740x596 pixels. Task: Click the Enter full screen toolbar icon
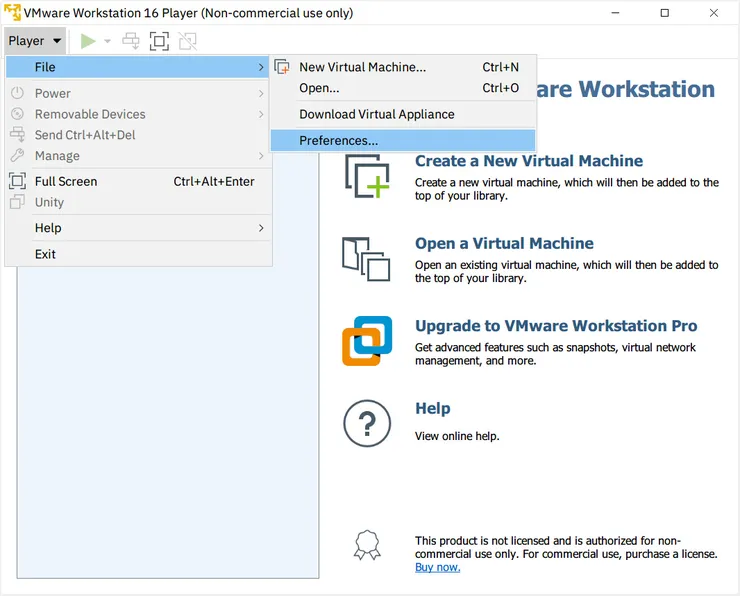[159, 41]
